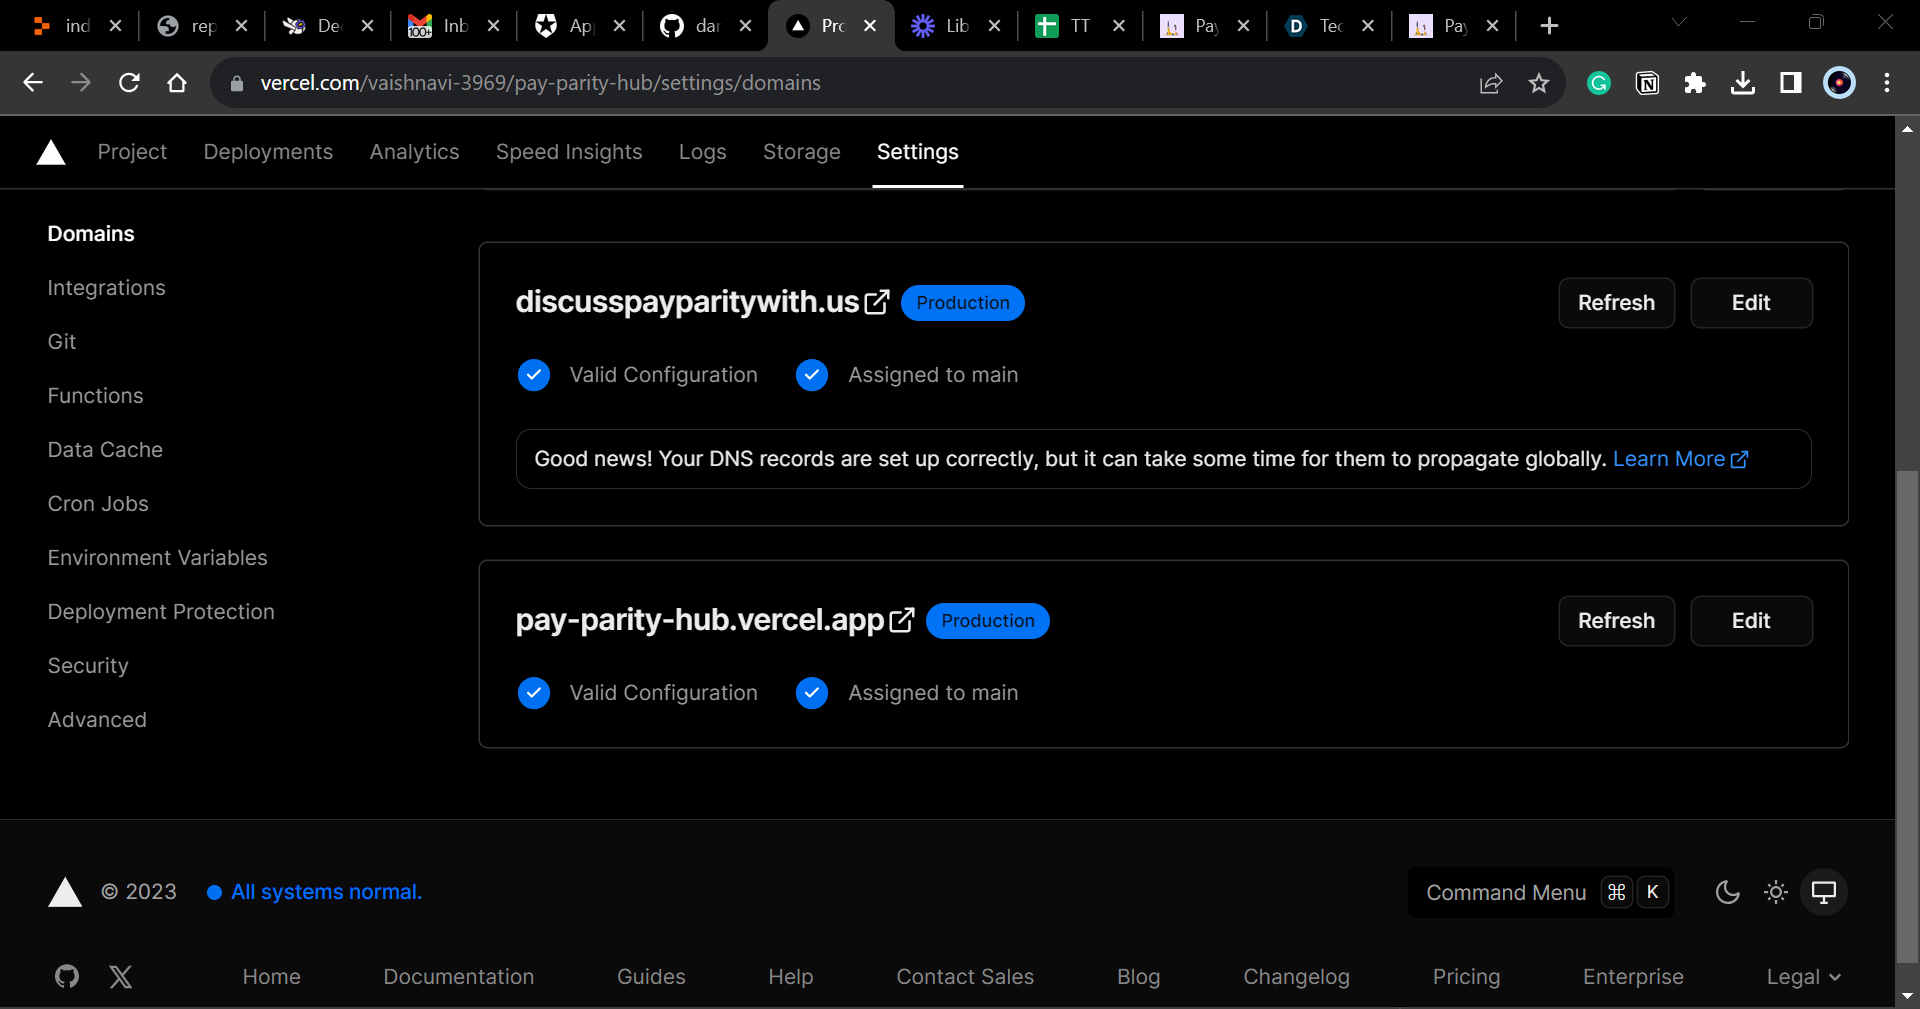Refresh the pay-parity-hub.vercel.app domain
1920x1009 pixels.
(1616, 621)
